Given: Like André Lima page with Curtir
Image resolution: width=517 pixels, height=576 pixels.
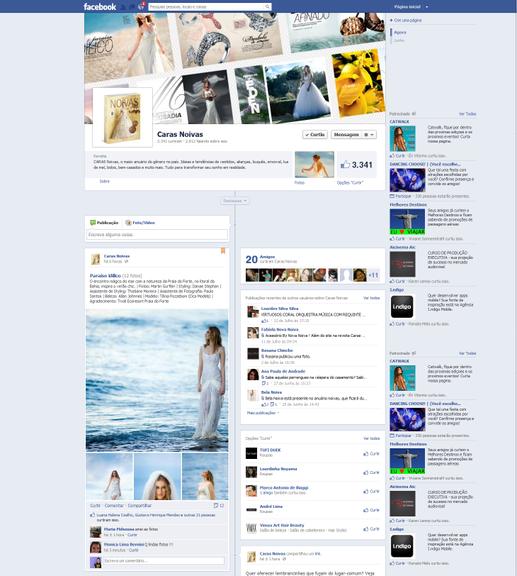Looking at the screenshot, I should (371, 510).
